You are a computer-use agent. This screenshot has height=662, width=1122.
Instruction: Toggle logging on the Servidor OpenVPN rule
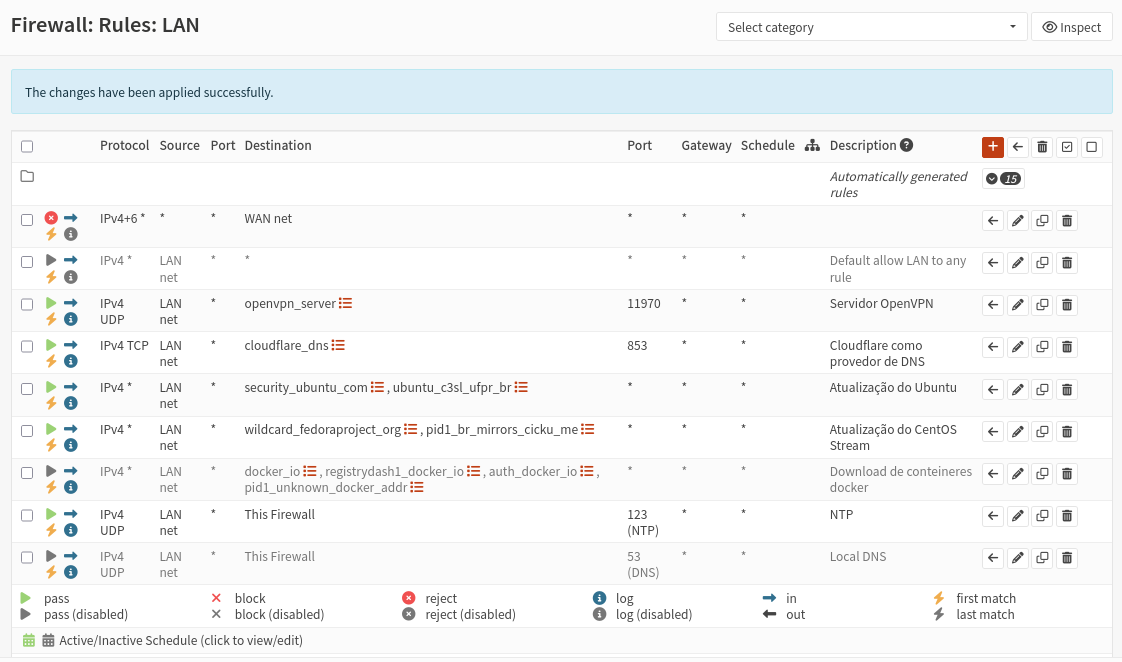71,320
